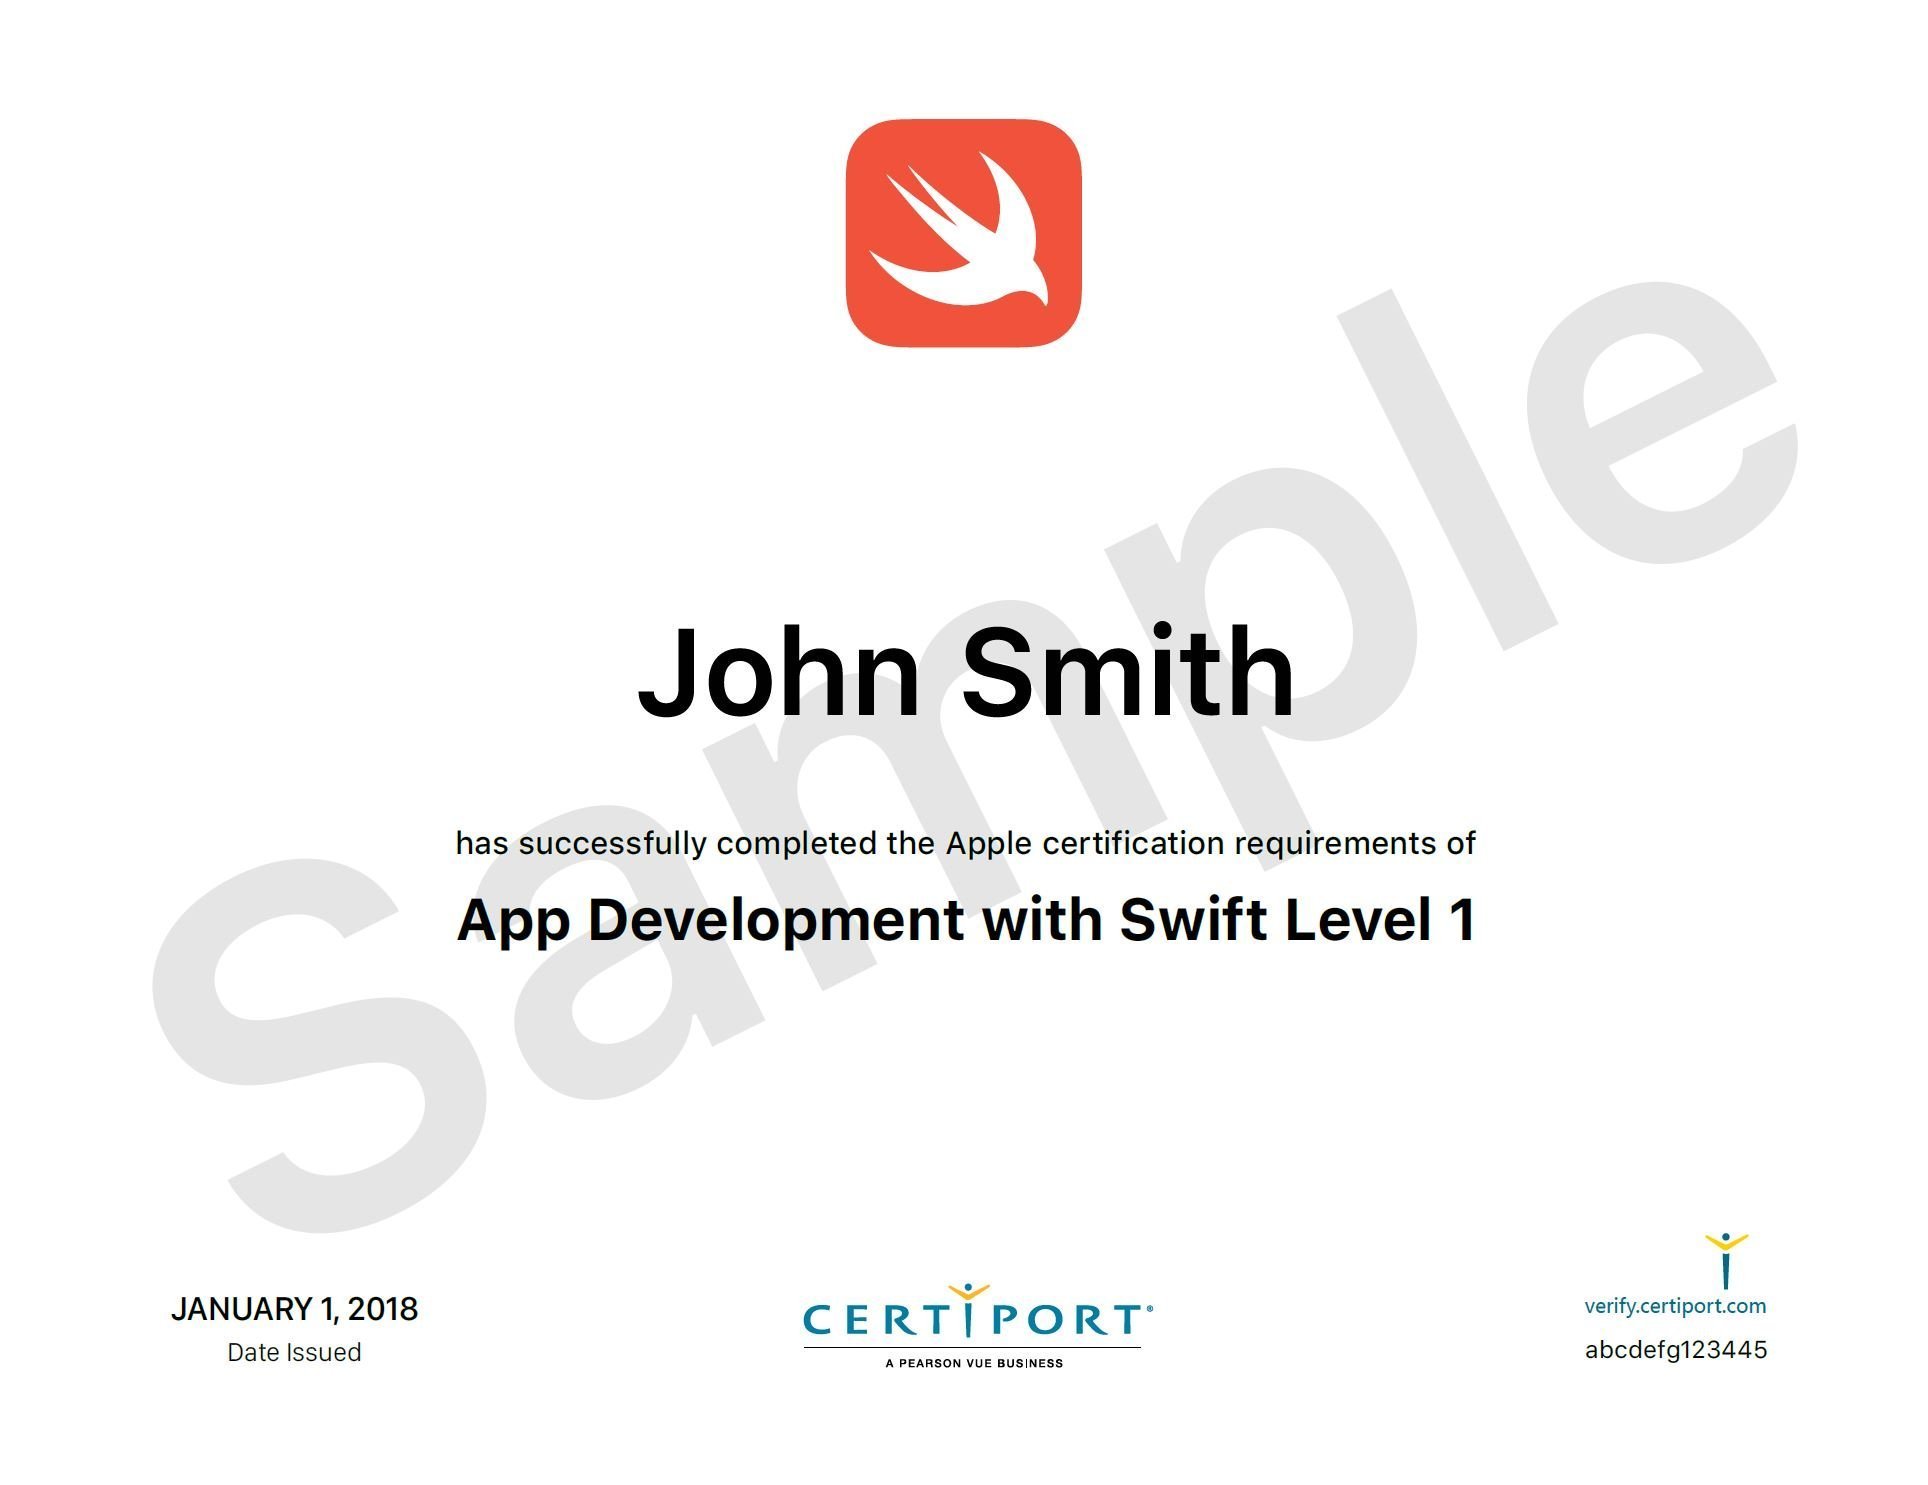The width and height of the screenshot is (1928, 1485).
Task: Click "Level 1" in the certification title
Action: pos(1379,919)
